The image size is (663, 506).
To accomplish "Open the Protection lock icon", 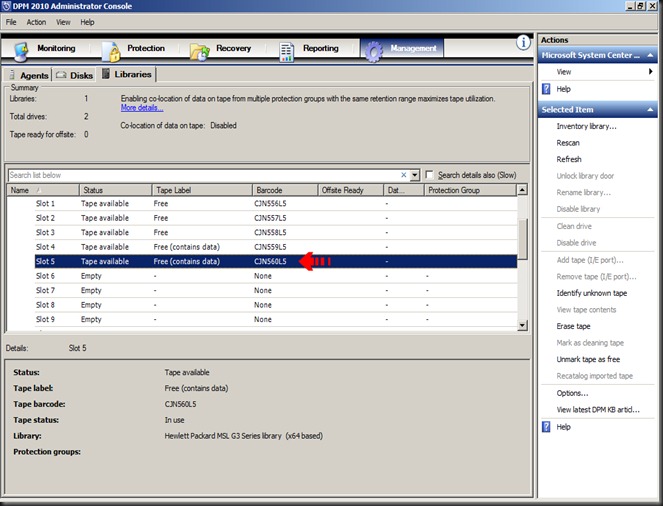I will click(111, 52).
